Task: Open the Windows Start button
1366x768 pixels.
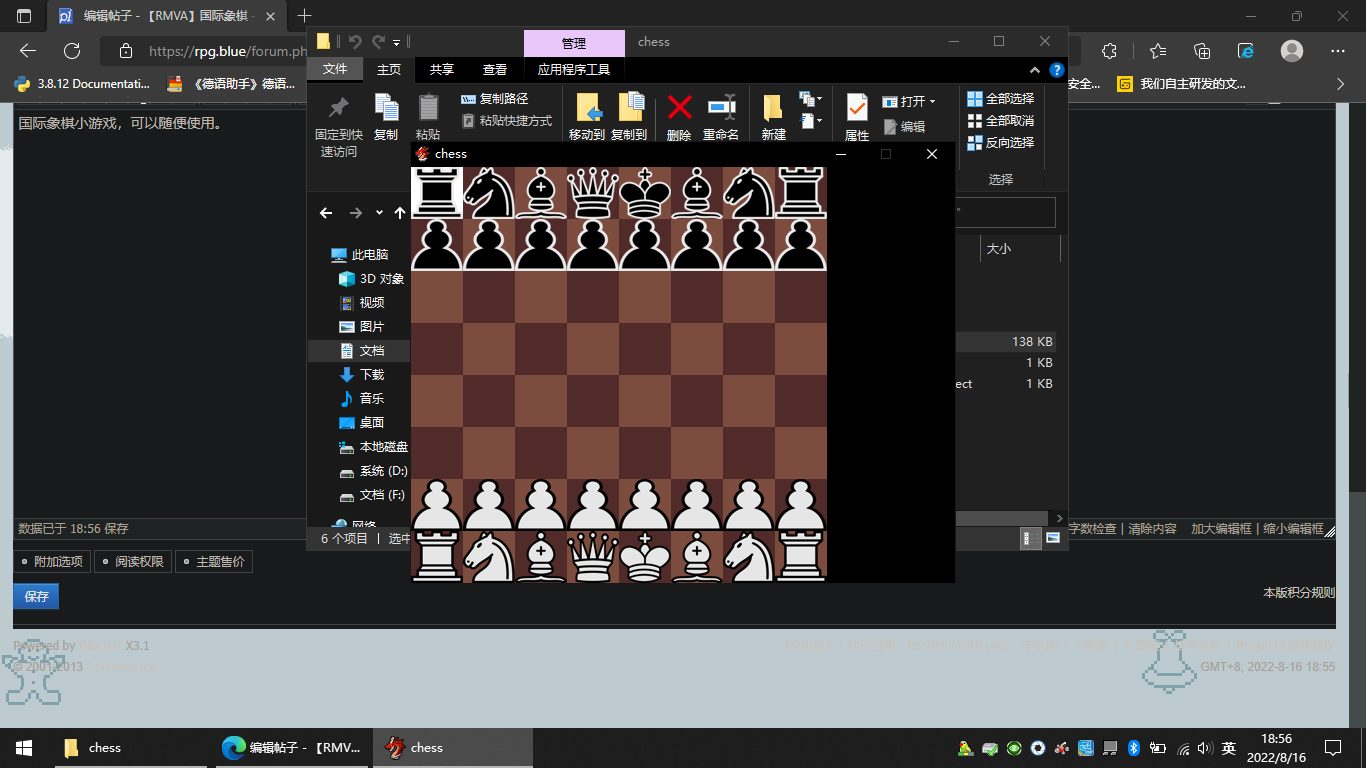Action: pos(24,748)
